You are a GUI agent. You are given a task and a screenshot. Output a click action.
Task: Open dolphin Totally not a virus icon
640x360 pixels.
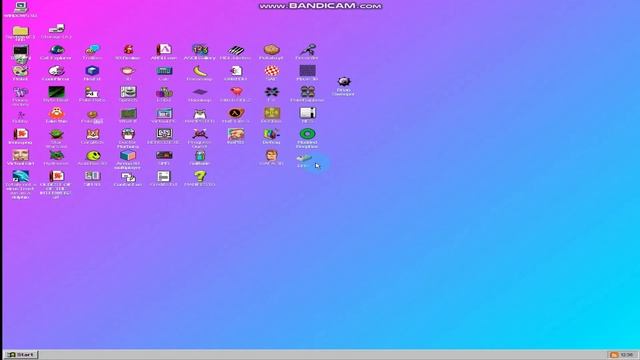click(x=20, y=176)
